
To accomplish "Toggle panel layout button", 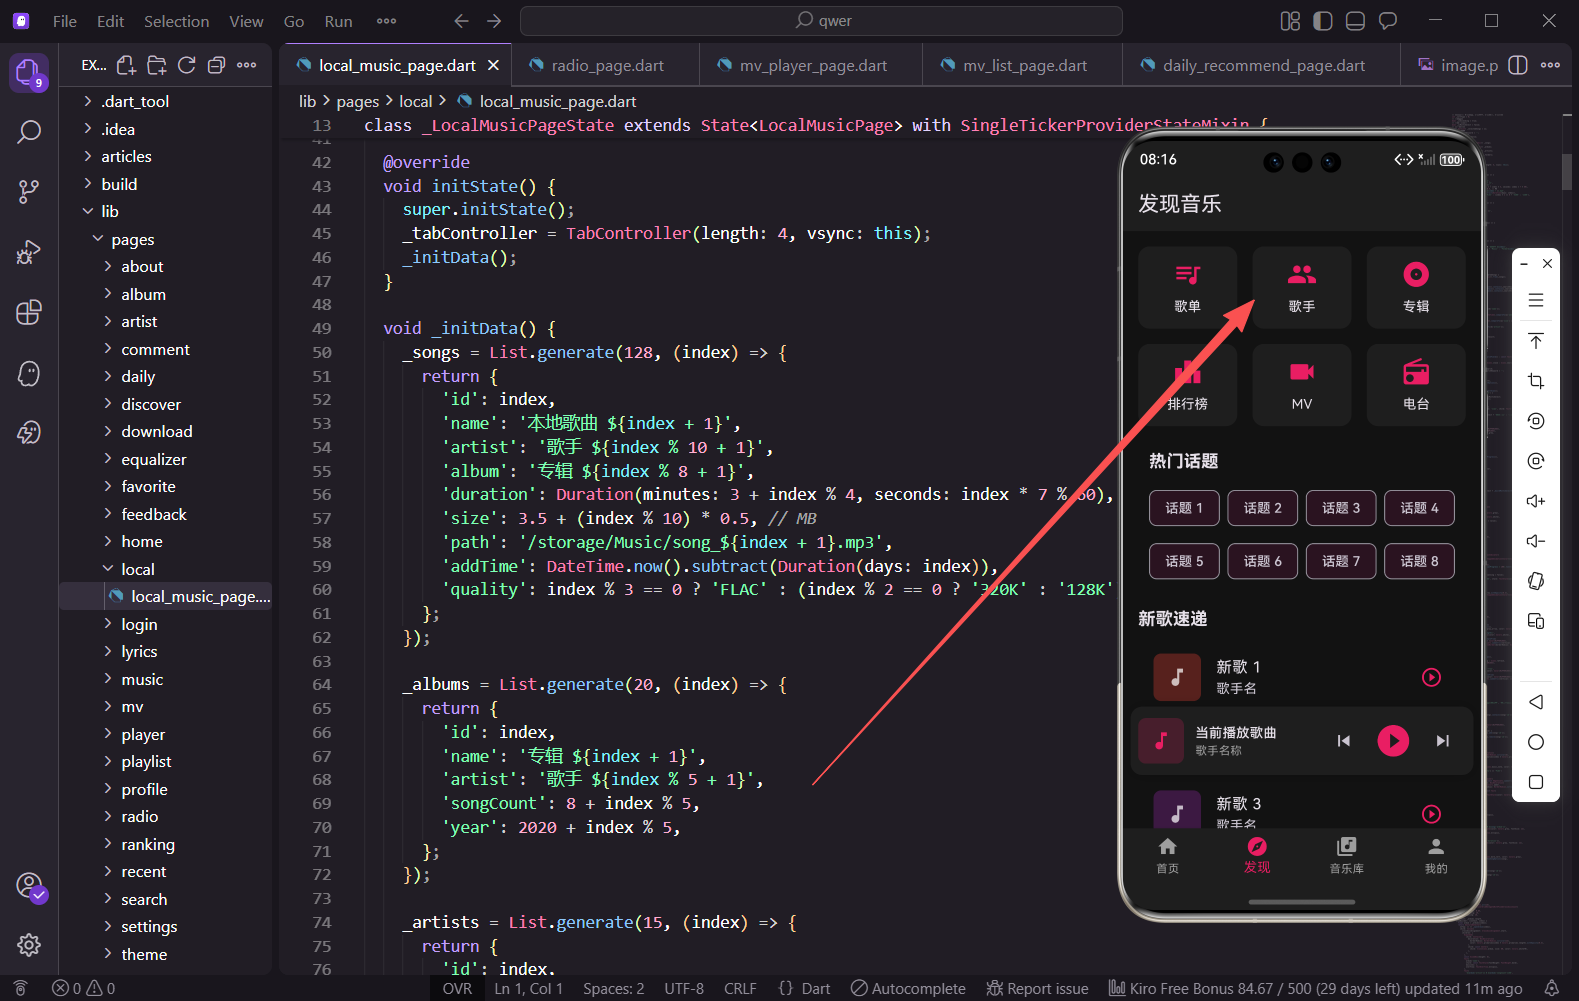I will click(x=1355, y=21).
